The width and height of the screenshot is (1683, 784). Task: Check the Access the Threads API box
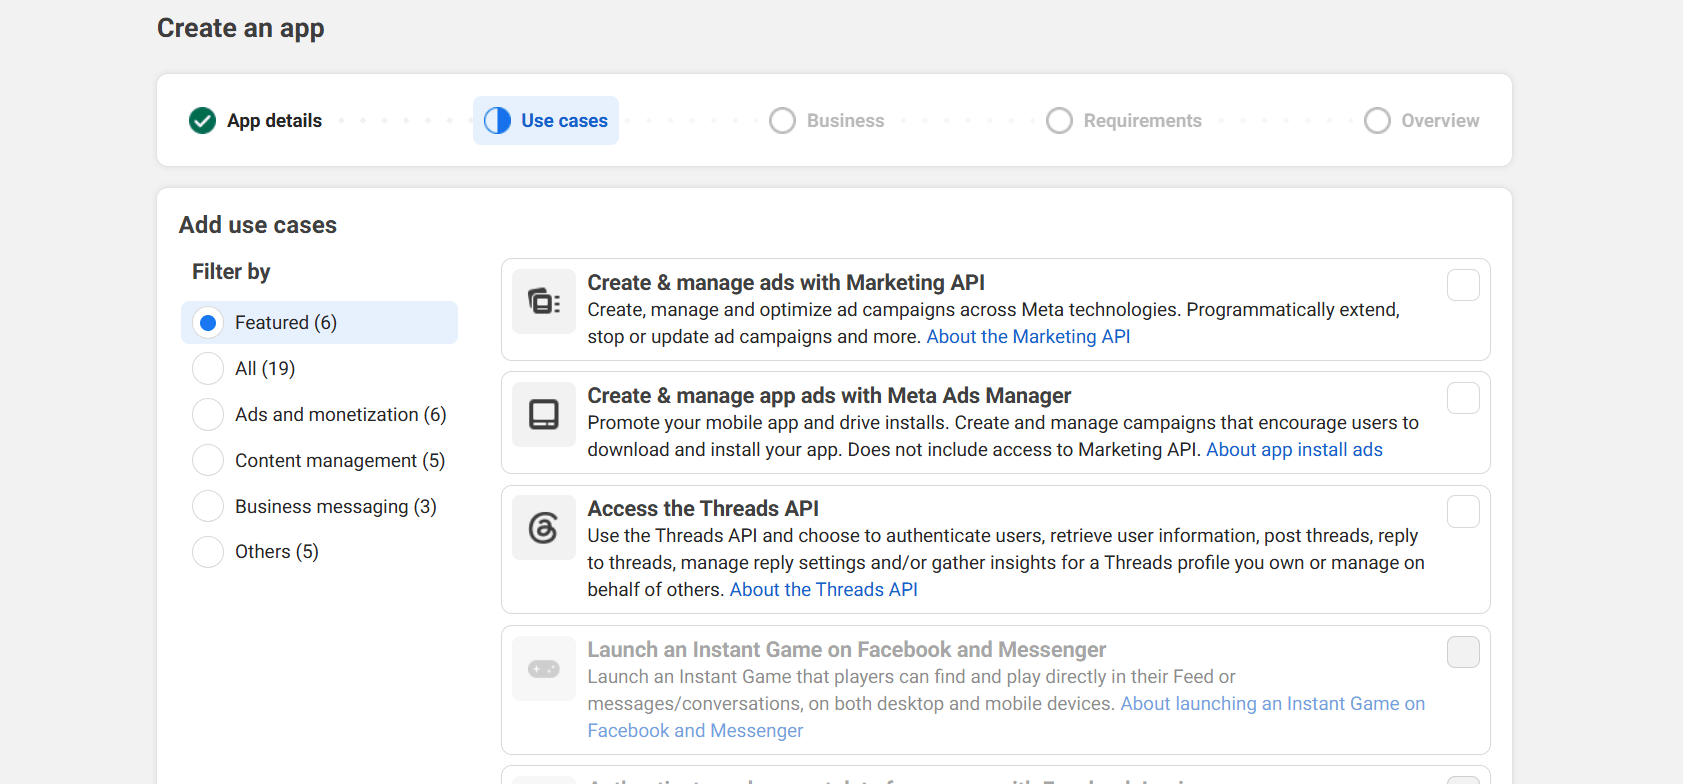click(x=1463, y=511)
